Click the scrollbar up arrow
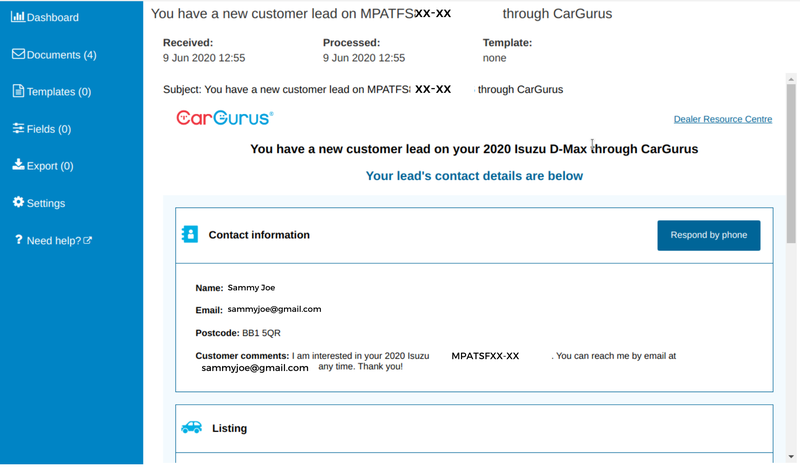Screen dimensions: 800x470 (x=791, y=79)
